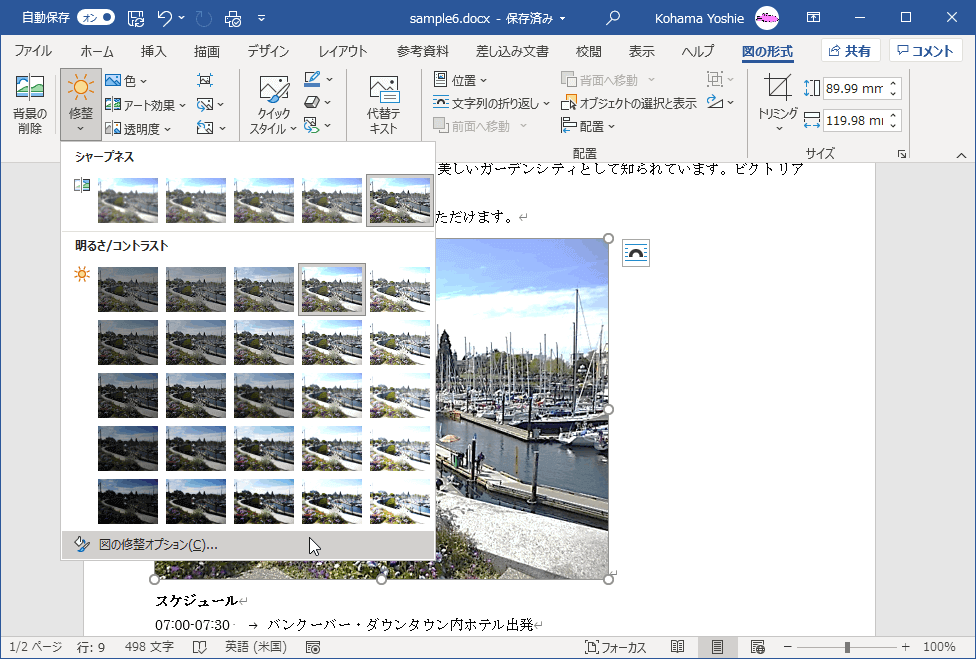The height and width of the screenshot is (659, 976).
Task: Click language 英語 (米国) in status bar
Action: (x=256, y=647)
